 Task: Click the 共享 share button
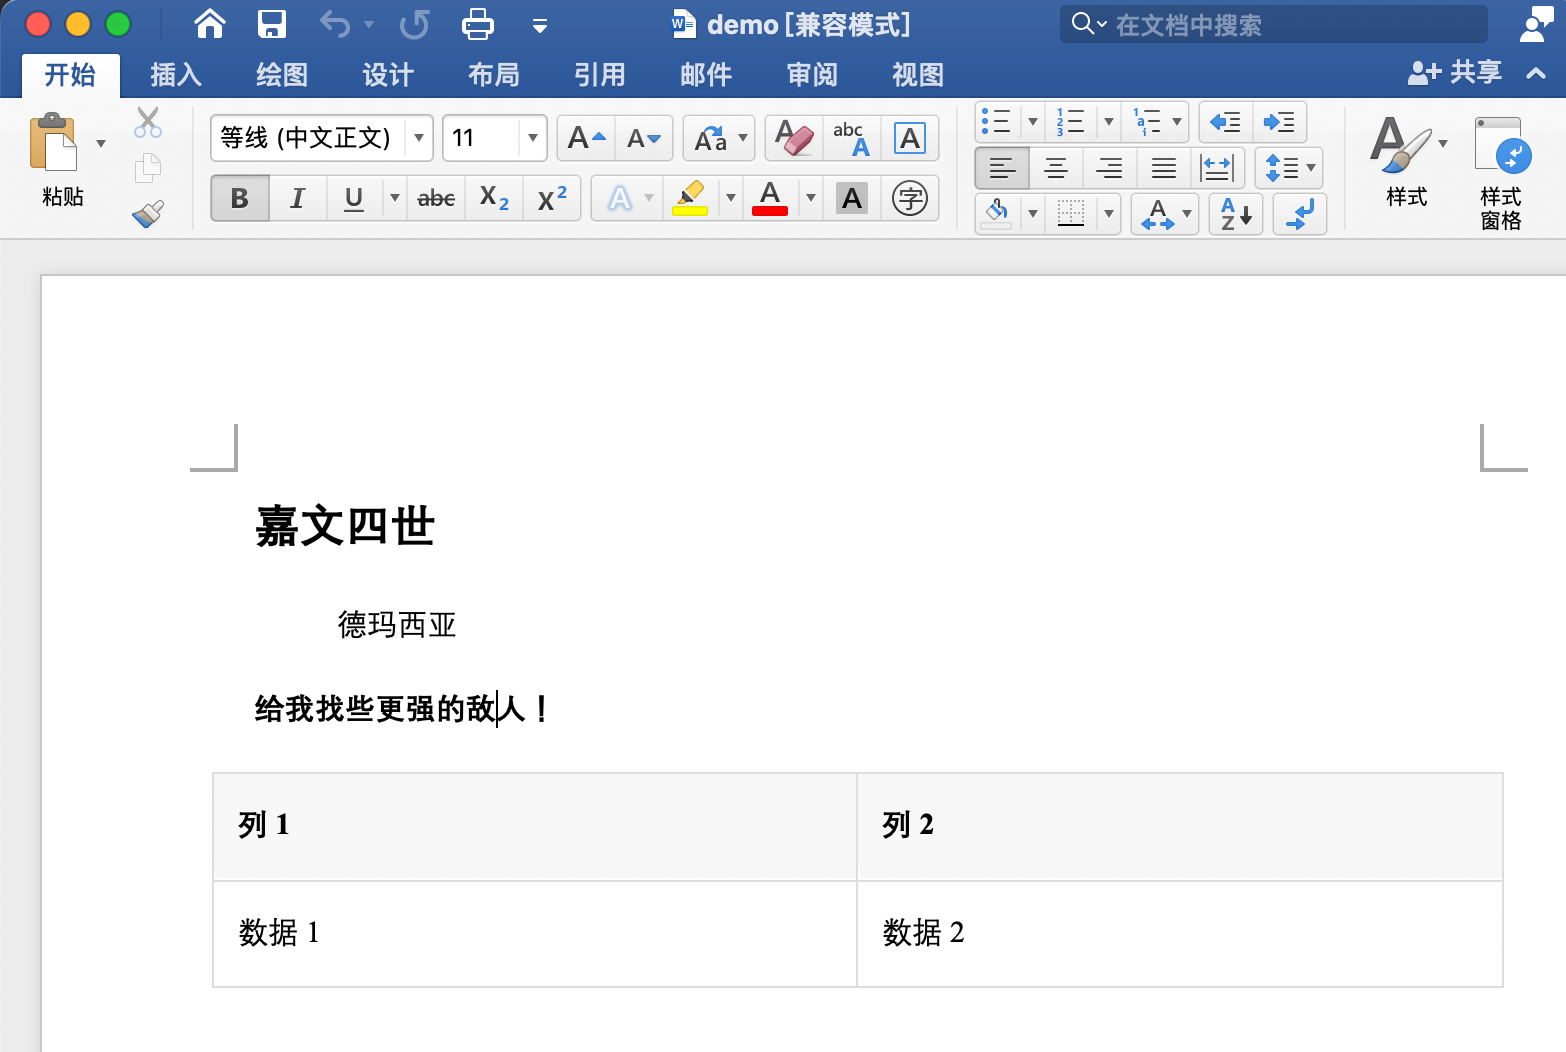pyautogui.click(x=1456, y=72)
